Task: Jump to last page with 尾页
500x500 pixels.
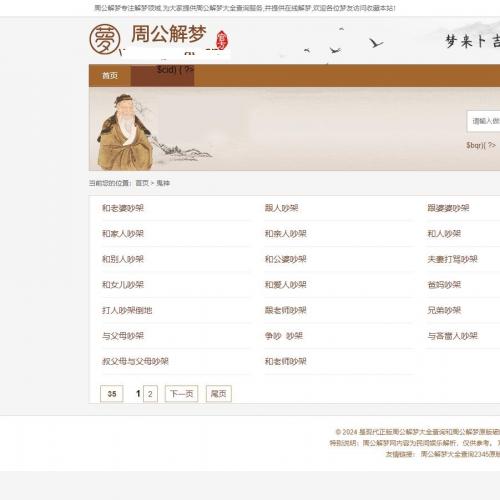Action: click(x=219, y=394)
